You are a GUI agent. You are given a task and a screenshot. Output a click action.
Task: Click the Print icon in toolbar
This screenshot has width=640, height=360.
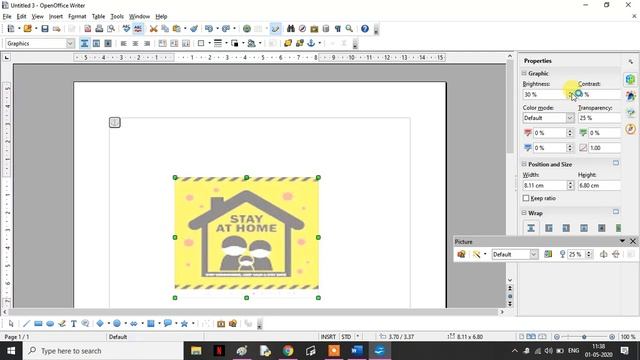click(99, 29)
